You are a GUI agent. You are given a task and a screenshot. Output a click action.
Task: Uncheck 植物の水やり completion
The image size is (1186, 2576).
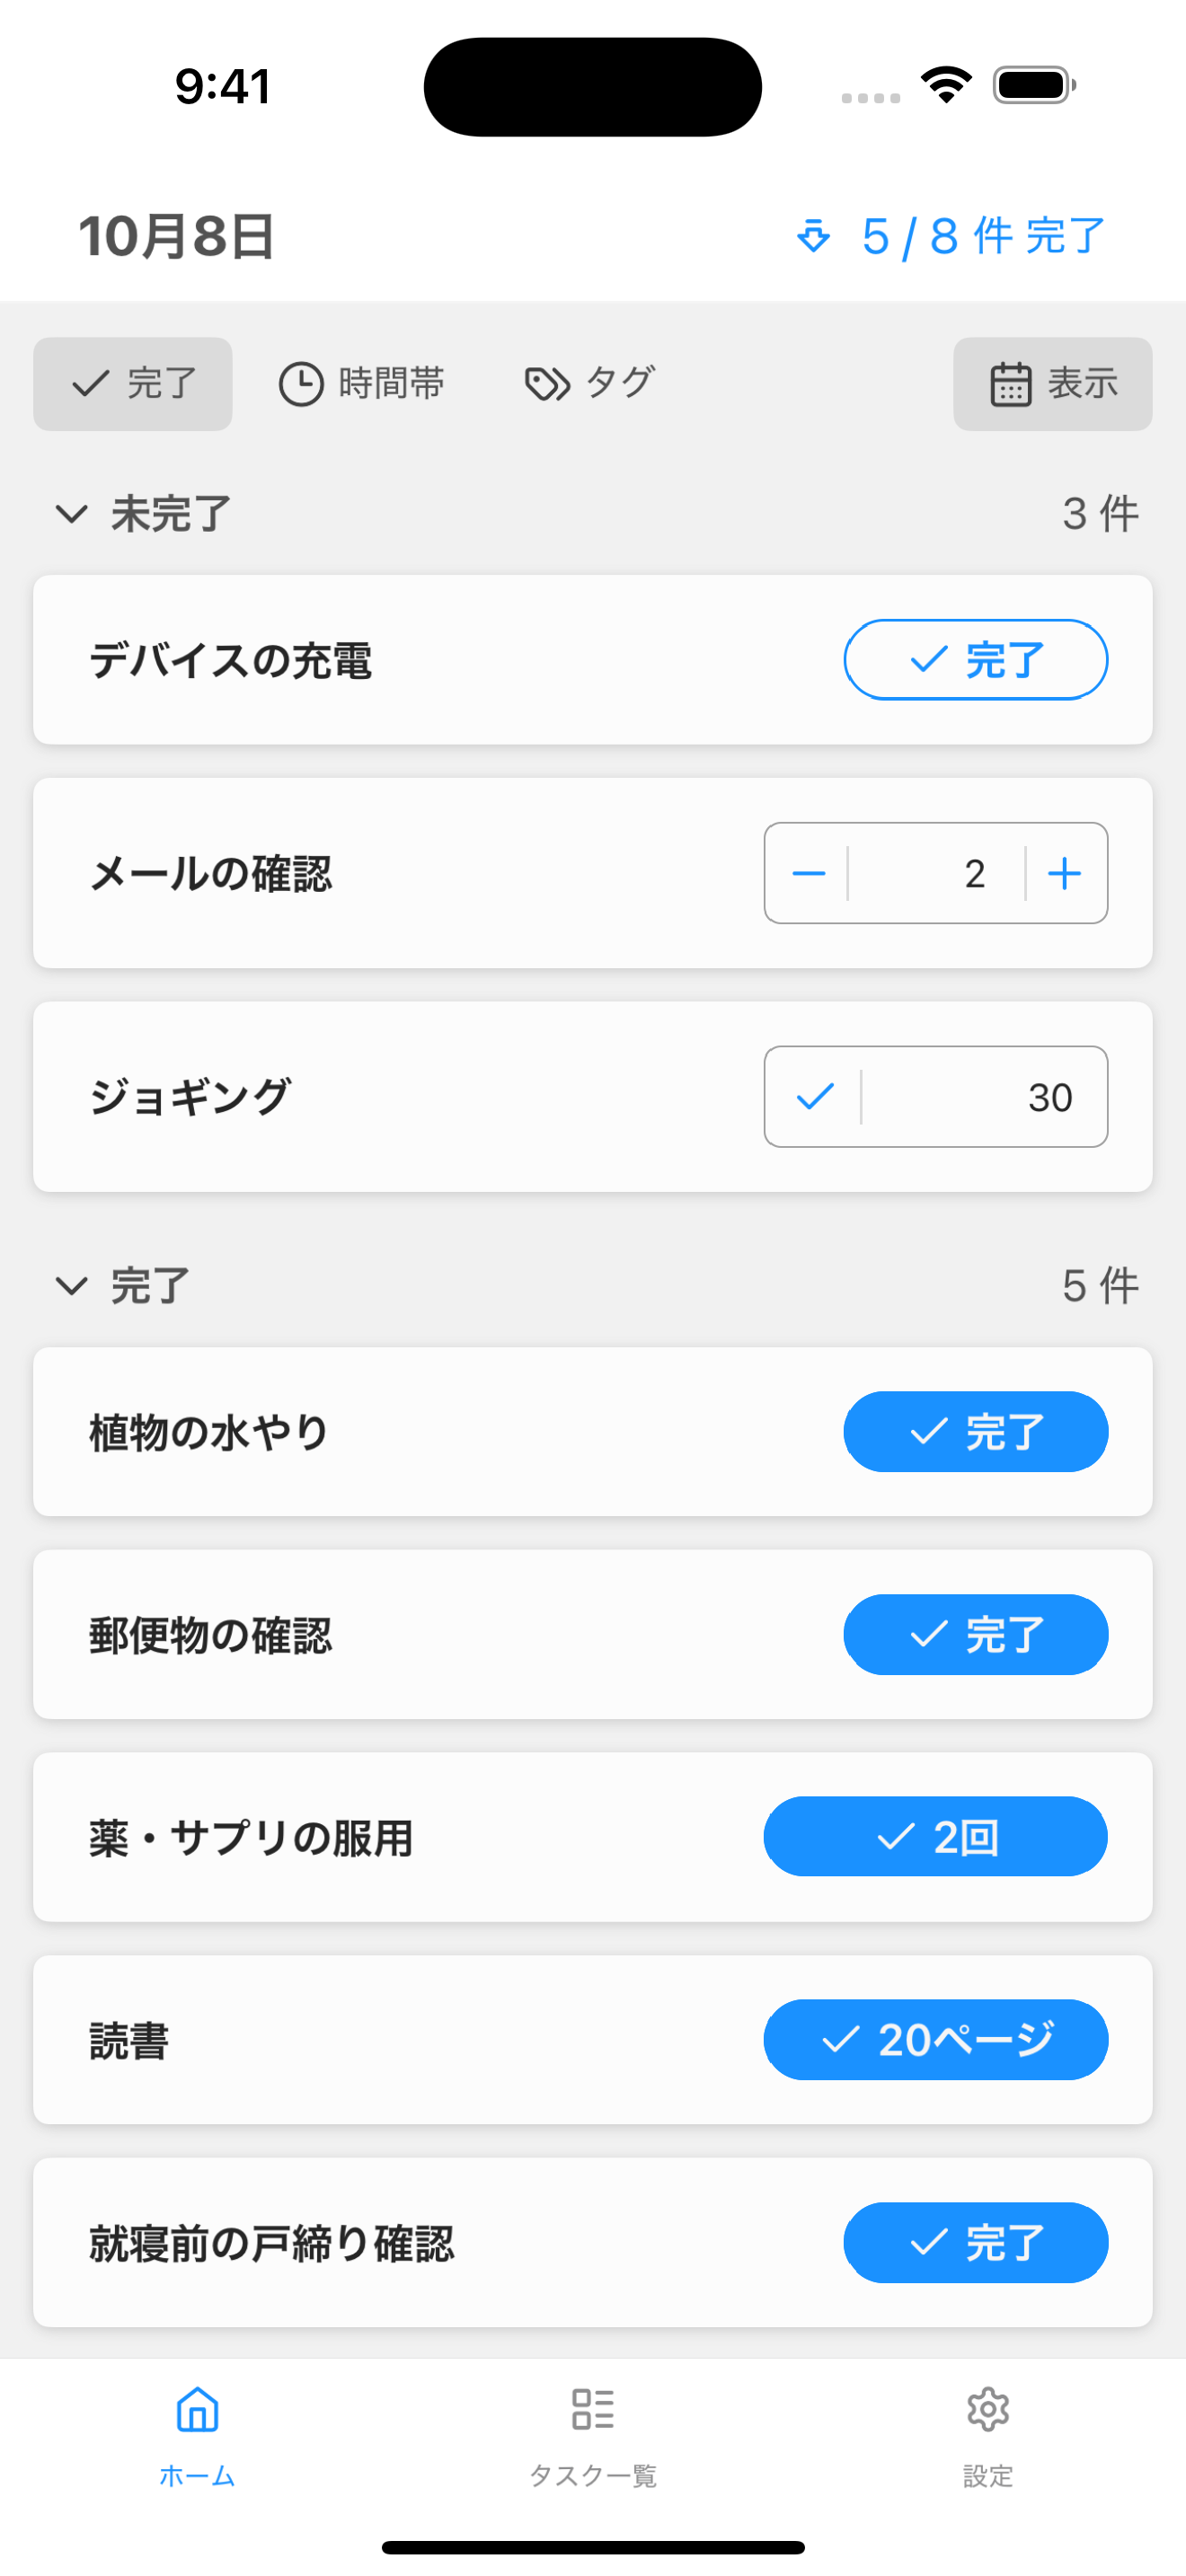(975, 1432)
